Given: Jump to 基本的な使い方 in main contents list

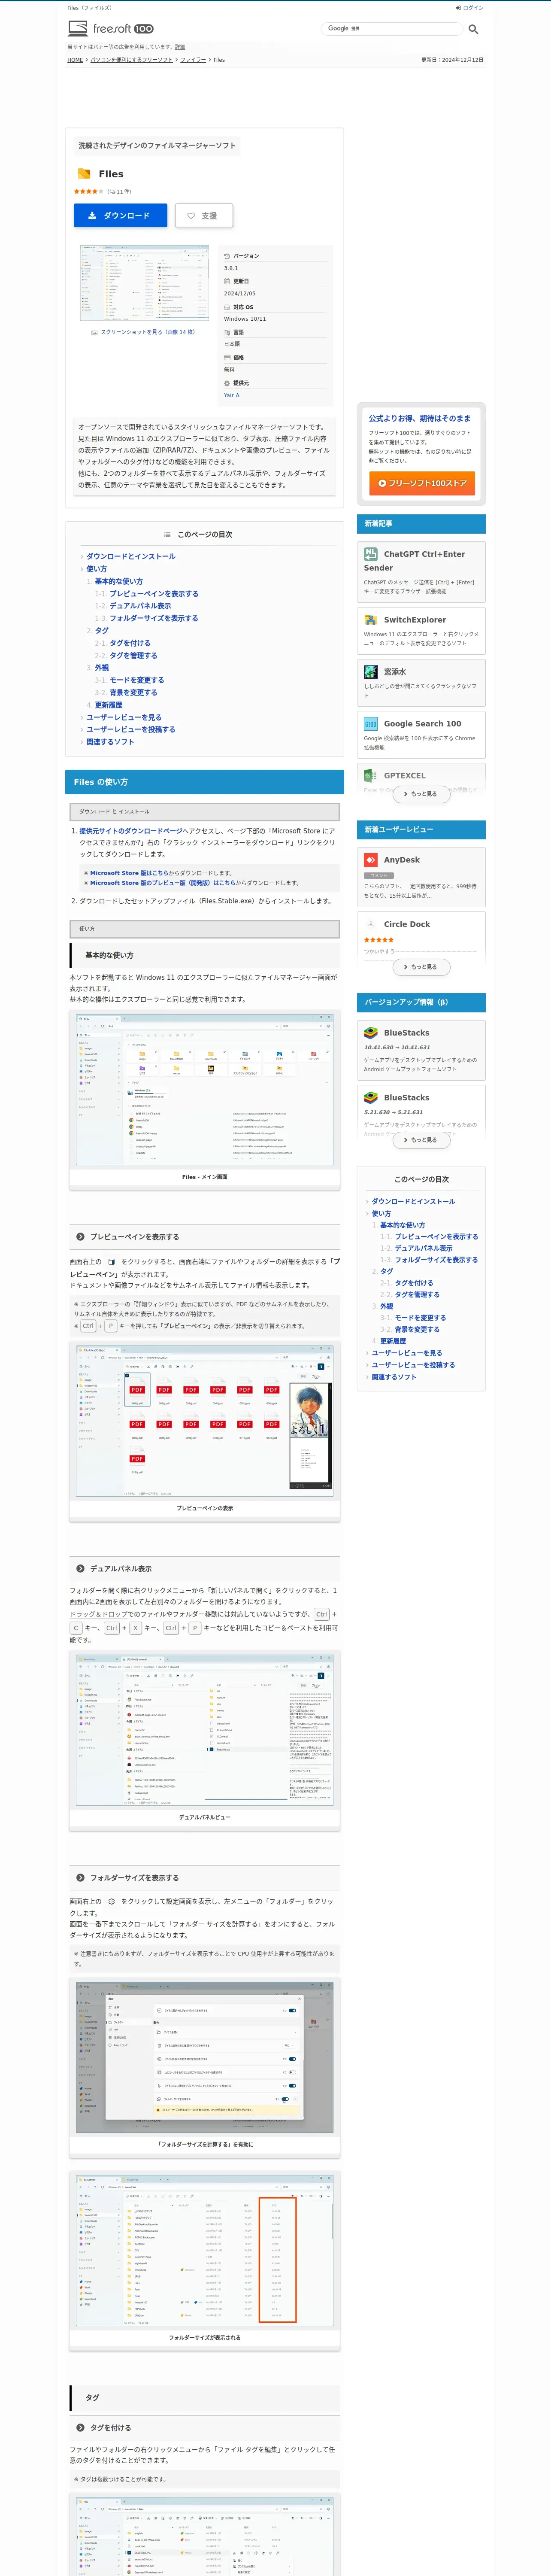Looking at the screenshot, I should [119, 582].
